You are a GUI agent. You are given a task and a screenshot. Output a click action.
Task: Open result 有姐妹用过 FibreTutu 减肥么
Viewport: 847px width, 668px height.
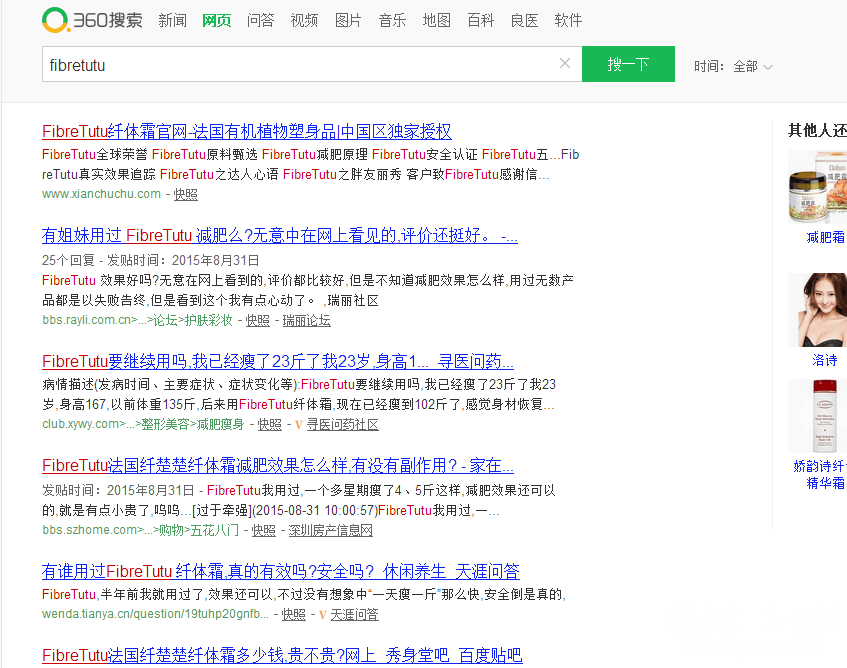click(x=280, y=235)
